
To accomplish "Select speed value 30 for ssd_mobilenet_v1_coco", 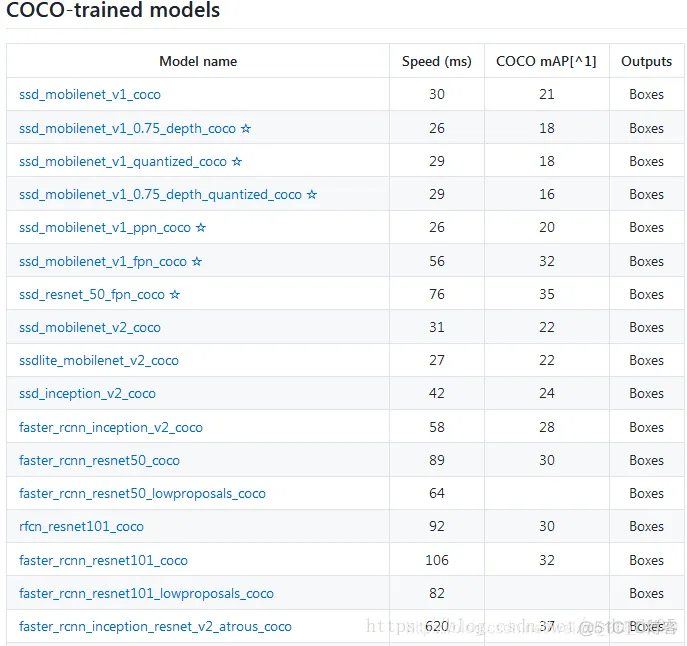I will [437, 94].
